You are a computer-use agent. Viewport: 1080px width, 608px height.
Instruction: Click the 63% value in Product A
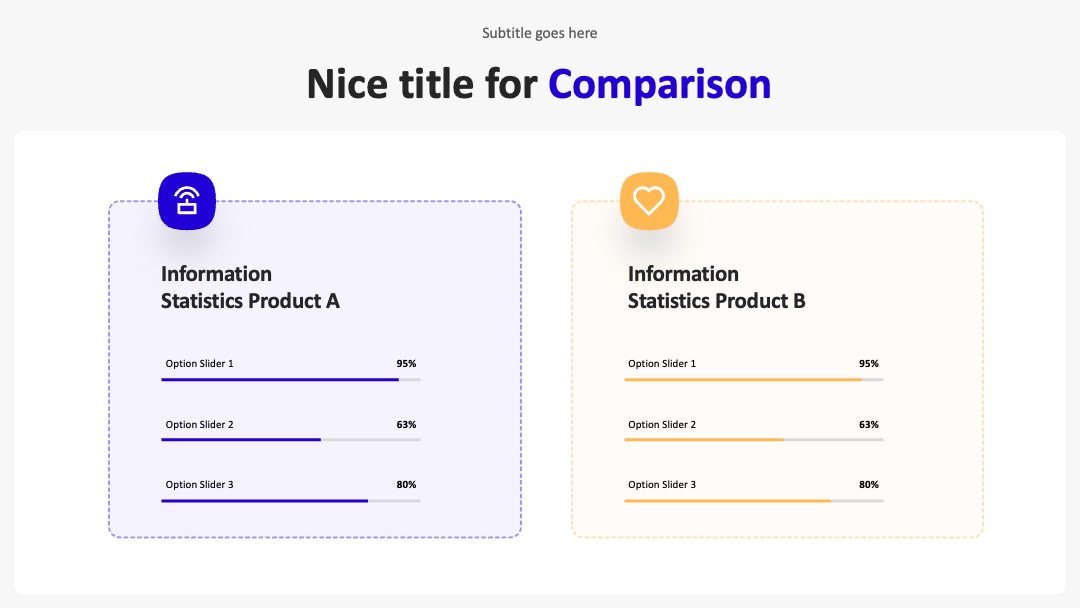click(406, 424)
